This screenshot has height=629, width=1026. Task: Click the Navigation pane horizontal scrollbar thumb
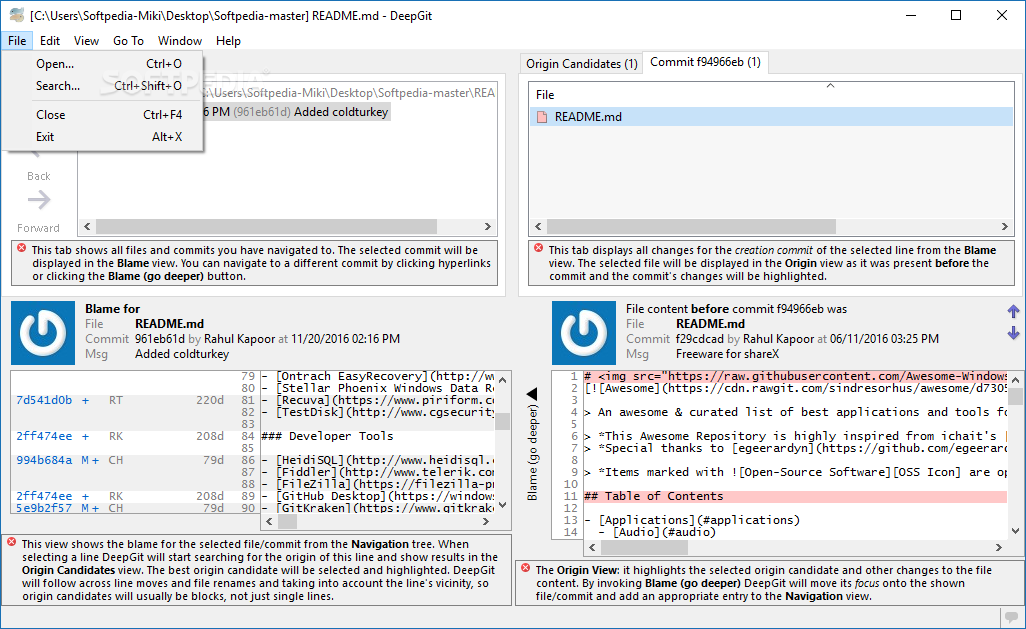pos(266,226)
